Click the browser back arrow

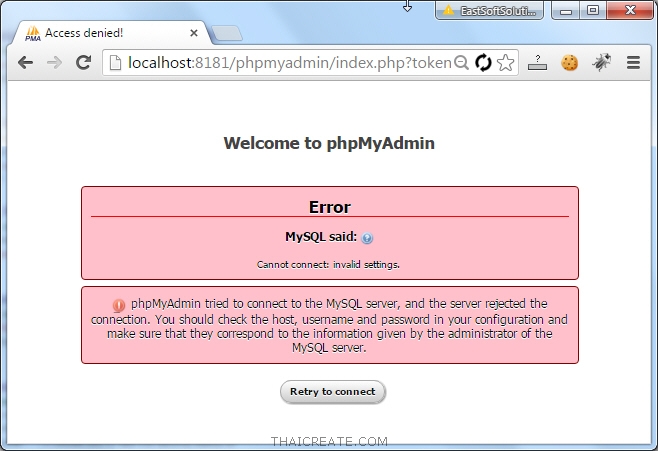click(x=26, y=63)
